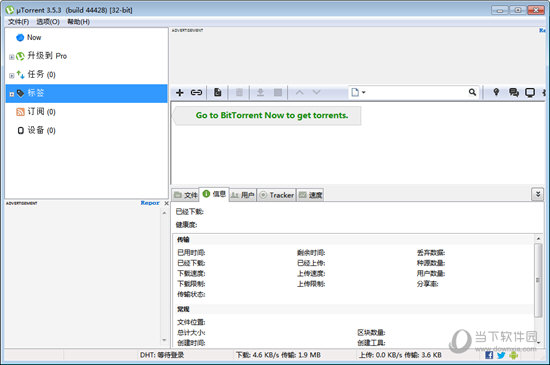Viewport: 550px width, 365px height.
Task: Open the 帮助(H) menu
Action: (x=79, y=22)
